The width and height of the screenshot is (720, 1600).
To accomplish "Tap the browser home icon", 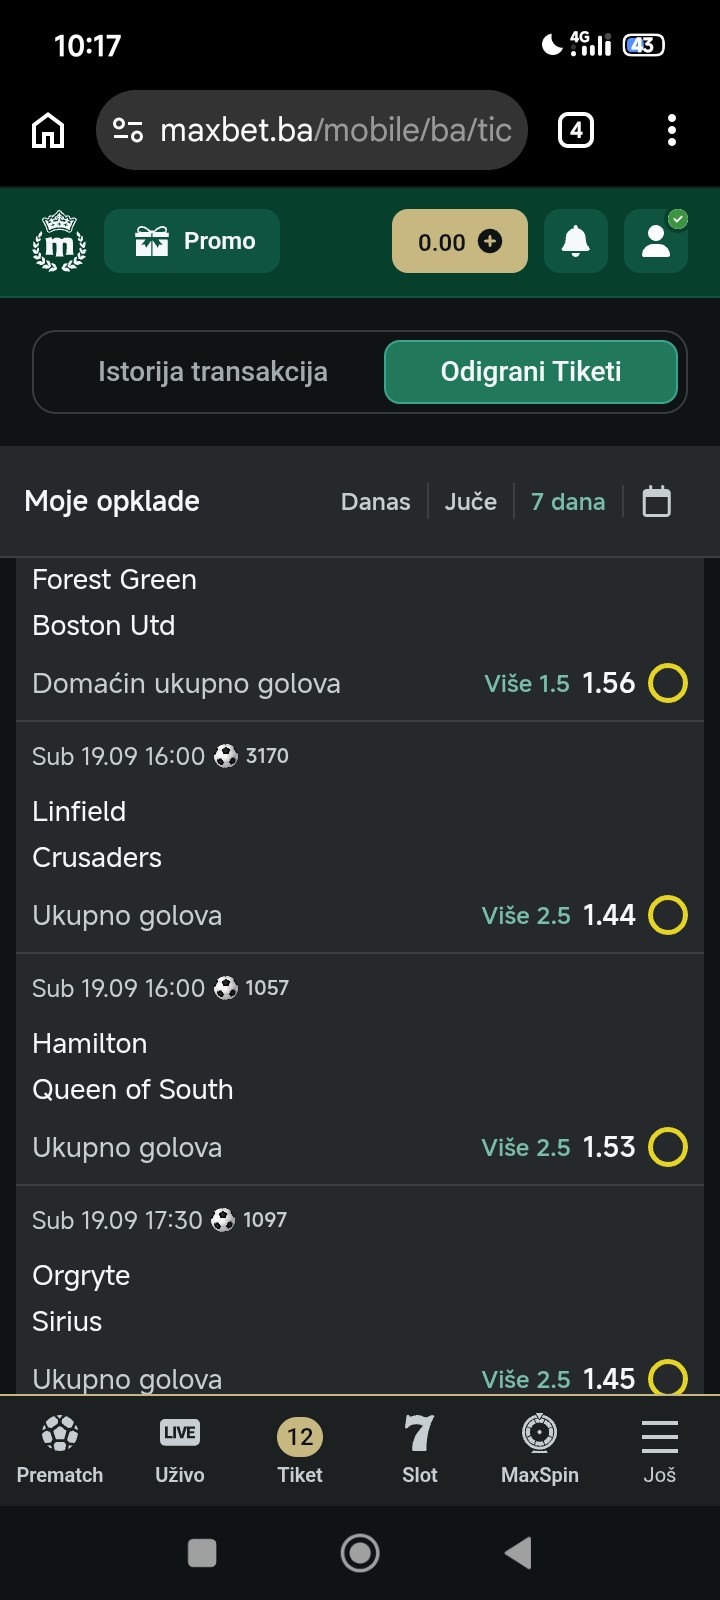I will [x=48, y=130].
